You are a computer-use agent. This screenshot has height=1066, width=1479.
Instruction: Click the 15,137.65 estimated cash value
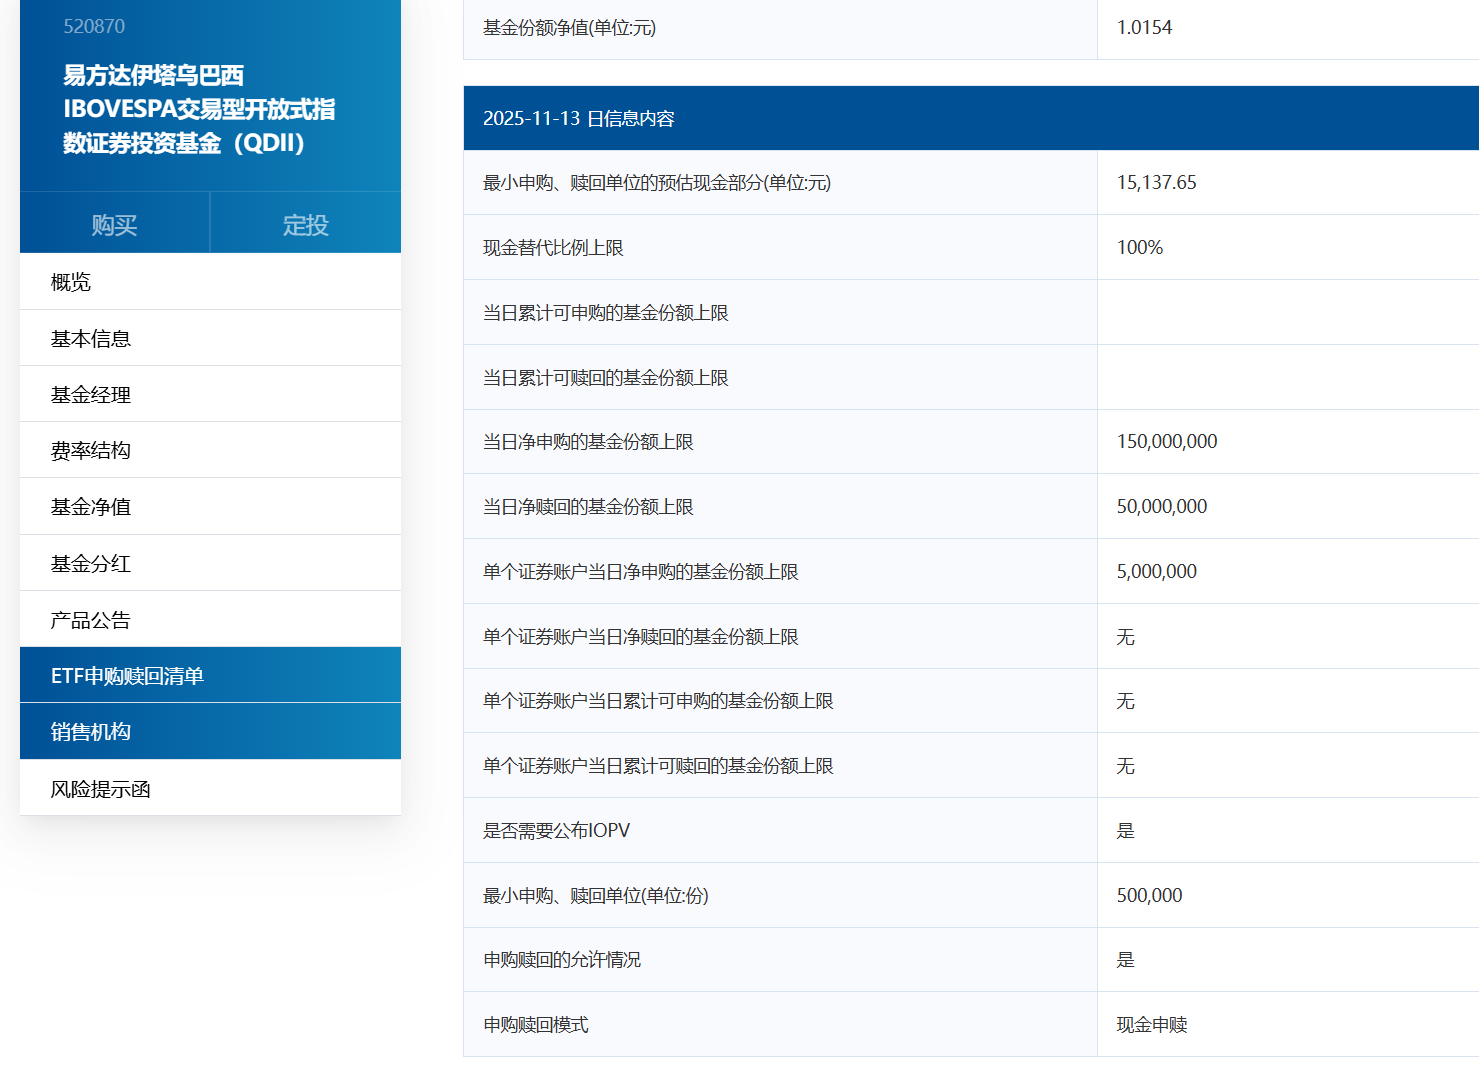point(1156,183)
